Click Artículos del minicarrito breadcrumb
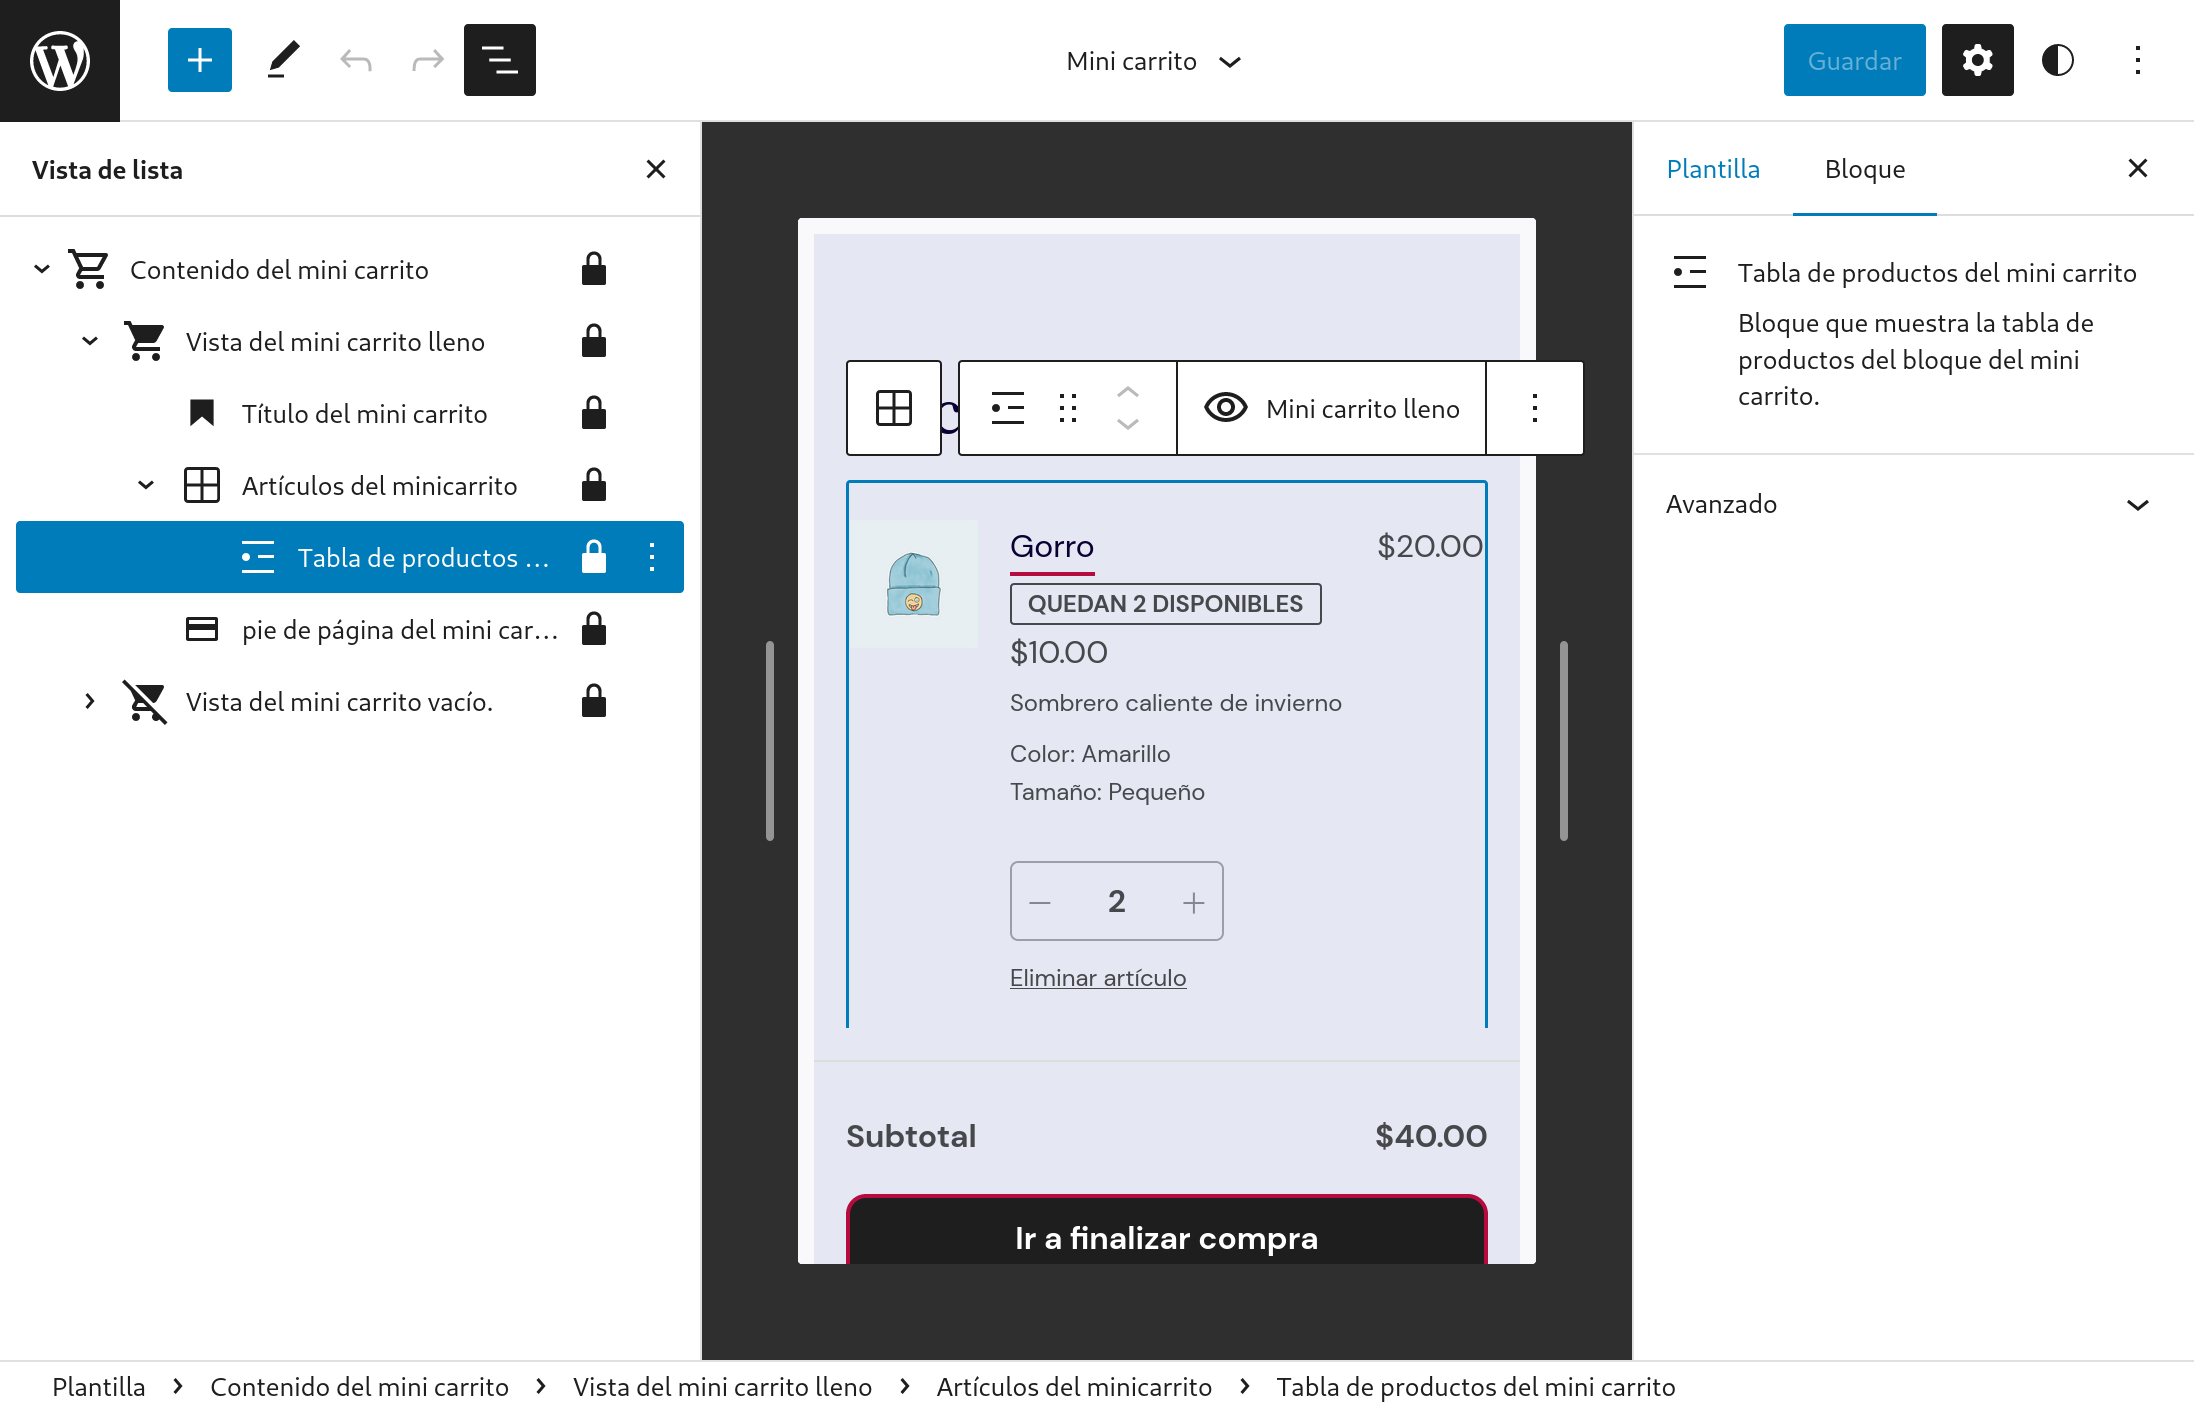Image resolution: width=2194 pixels, height=1410 pixels. pyautogui.click(x=1074, y=1386)
